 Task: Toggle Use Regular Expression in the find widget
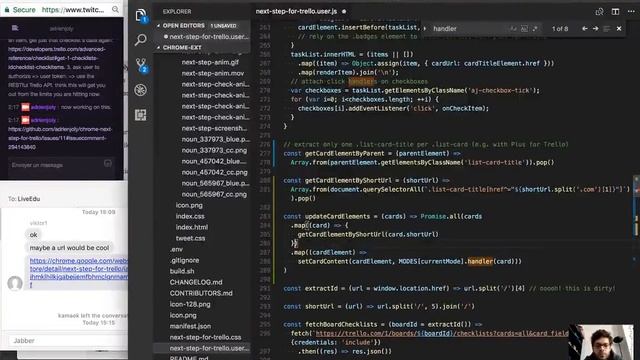[x=535, y=29]
